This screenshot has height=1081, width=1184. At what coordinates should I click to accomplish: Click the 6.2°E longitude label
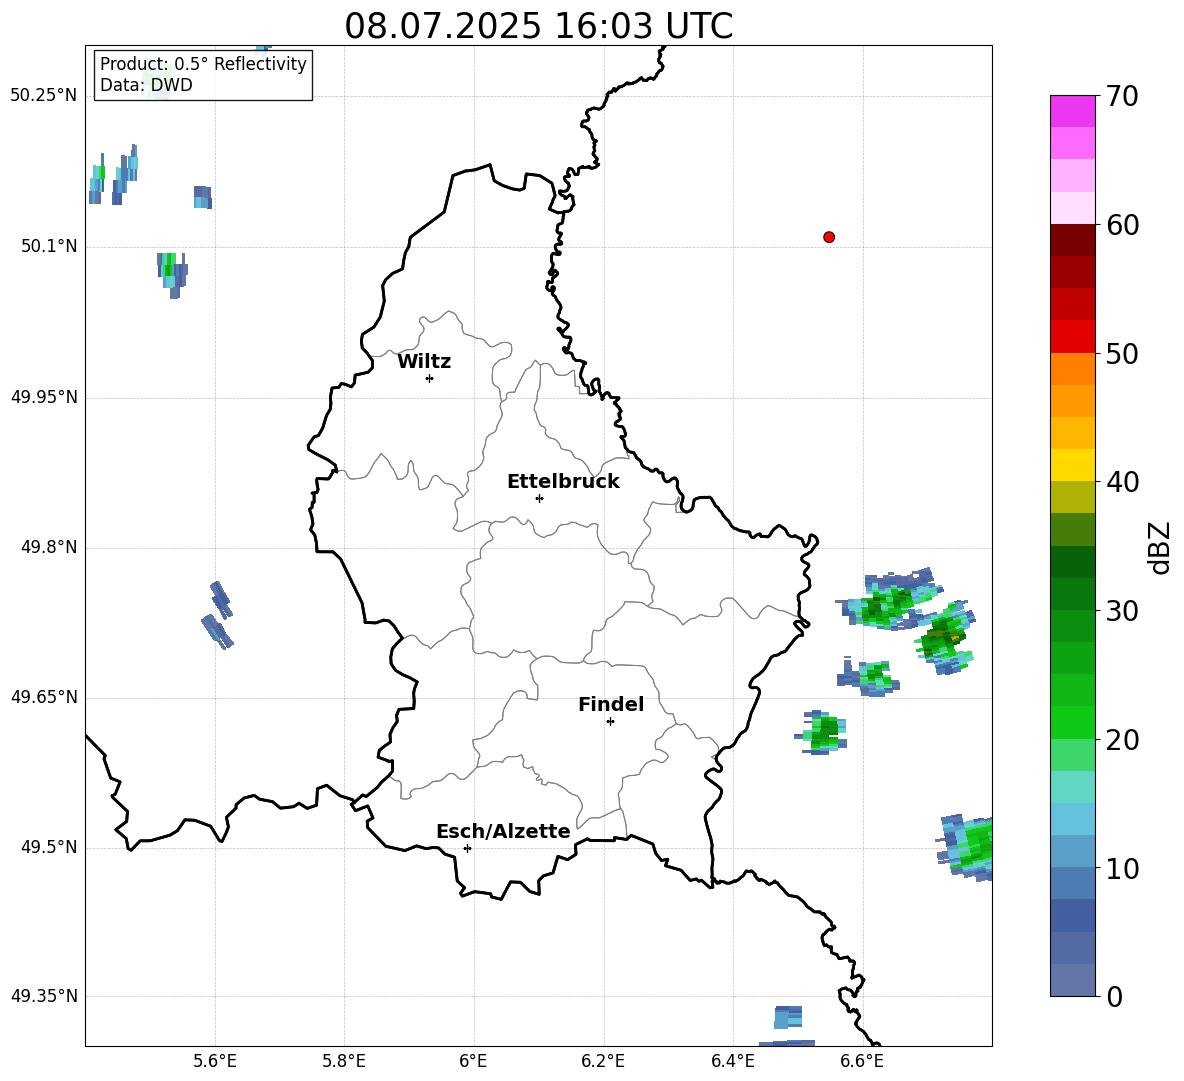(603, 1061)
